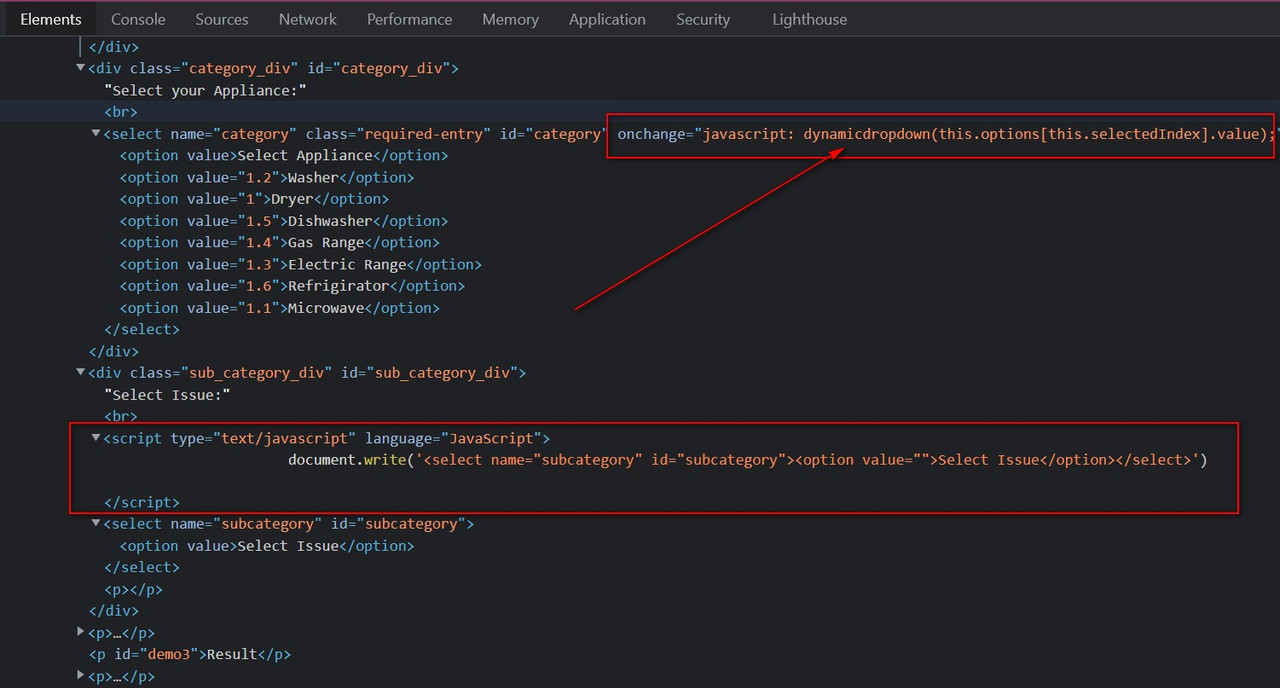The height and width of the screenshot is (688, 1280).
Task: Select the Gas Range option line
Action: click(280, 243)
